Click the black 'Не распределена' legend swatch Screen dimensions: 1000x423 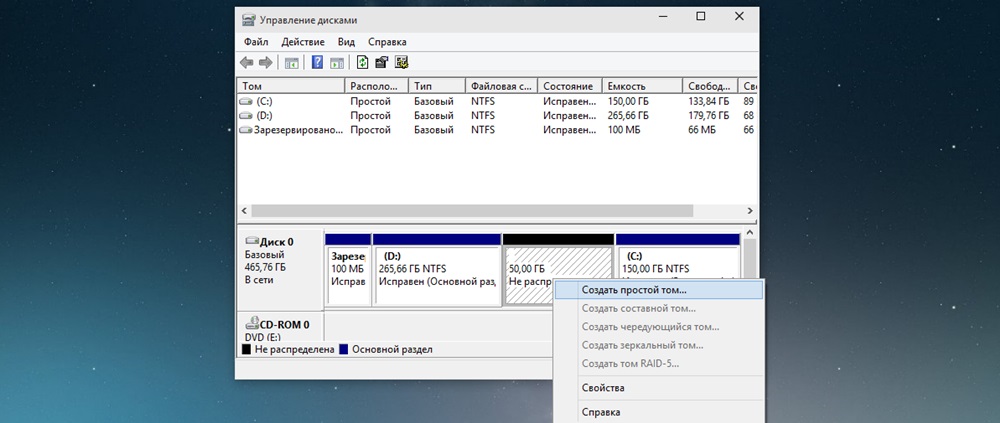(x=247, y=350)
